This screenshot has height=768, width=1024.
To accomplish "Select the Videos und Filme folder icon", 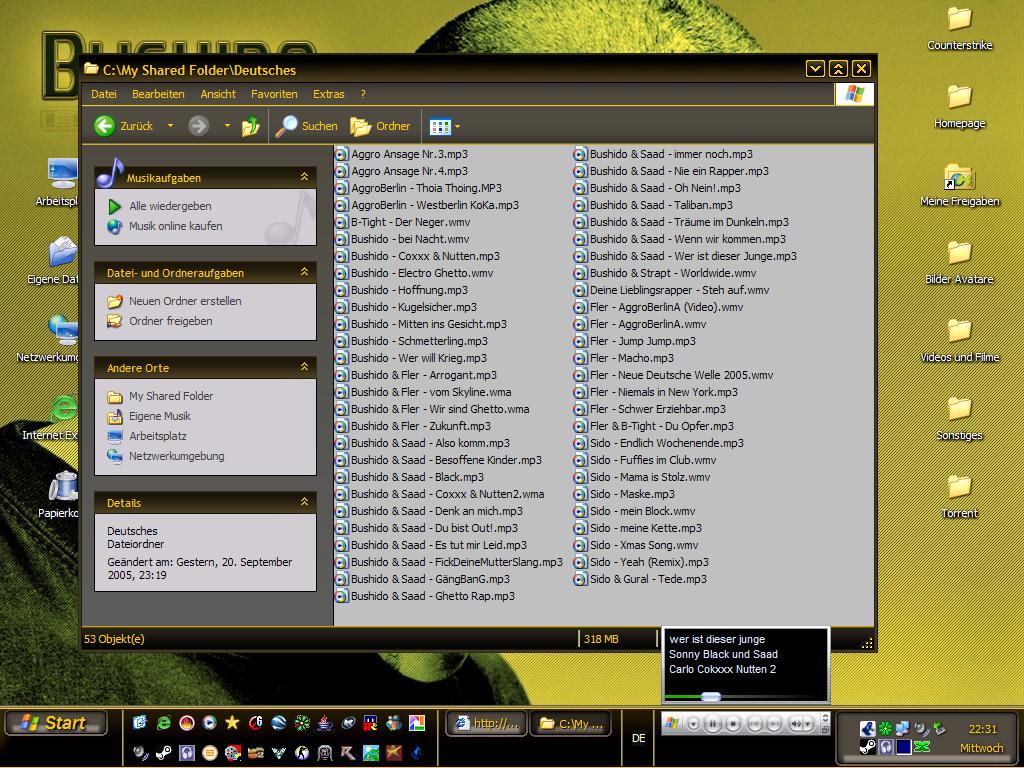I will tap(959, 331).
